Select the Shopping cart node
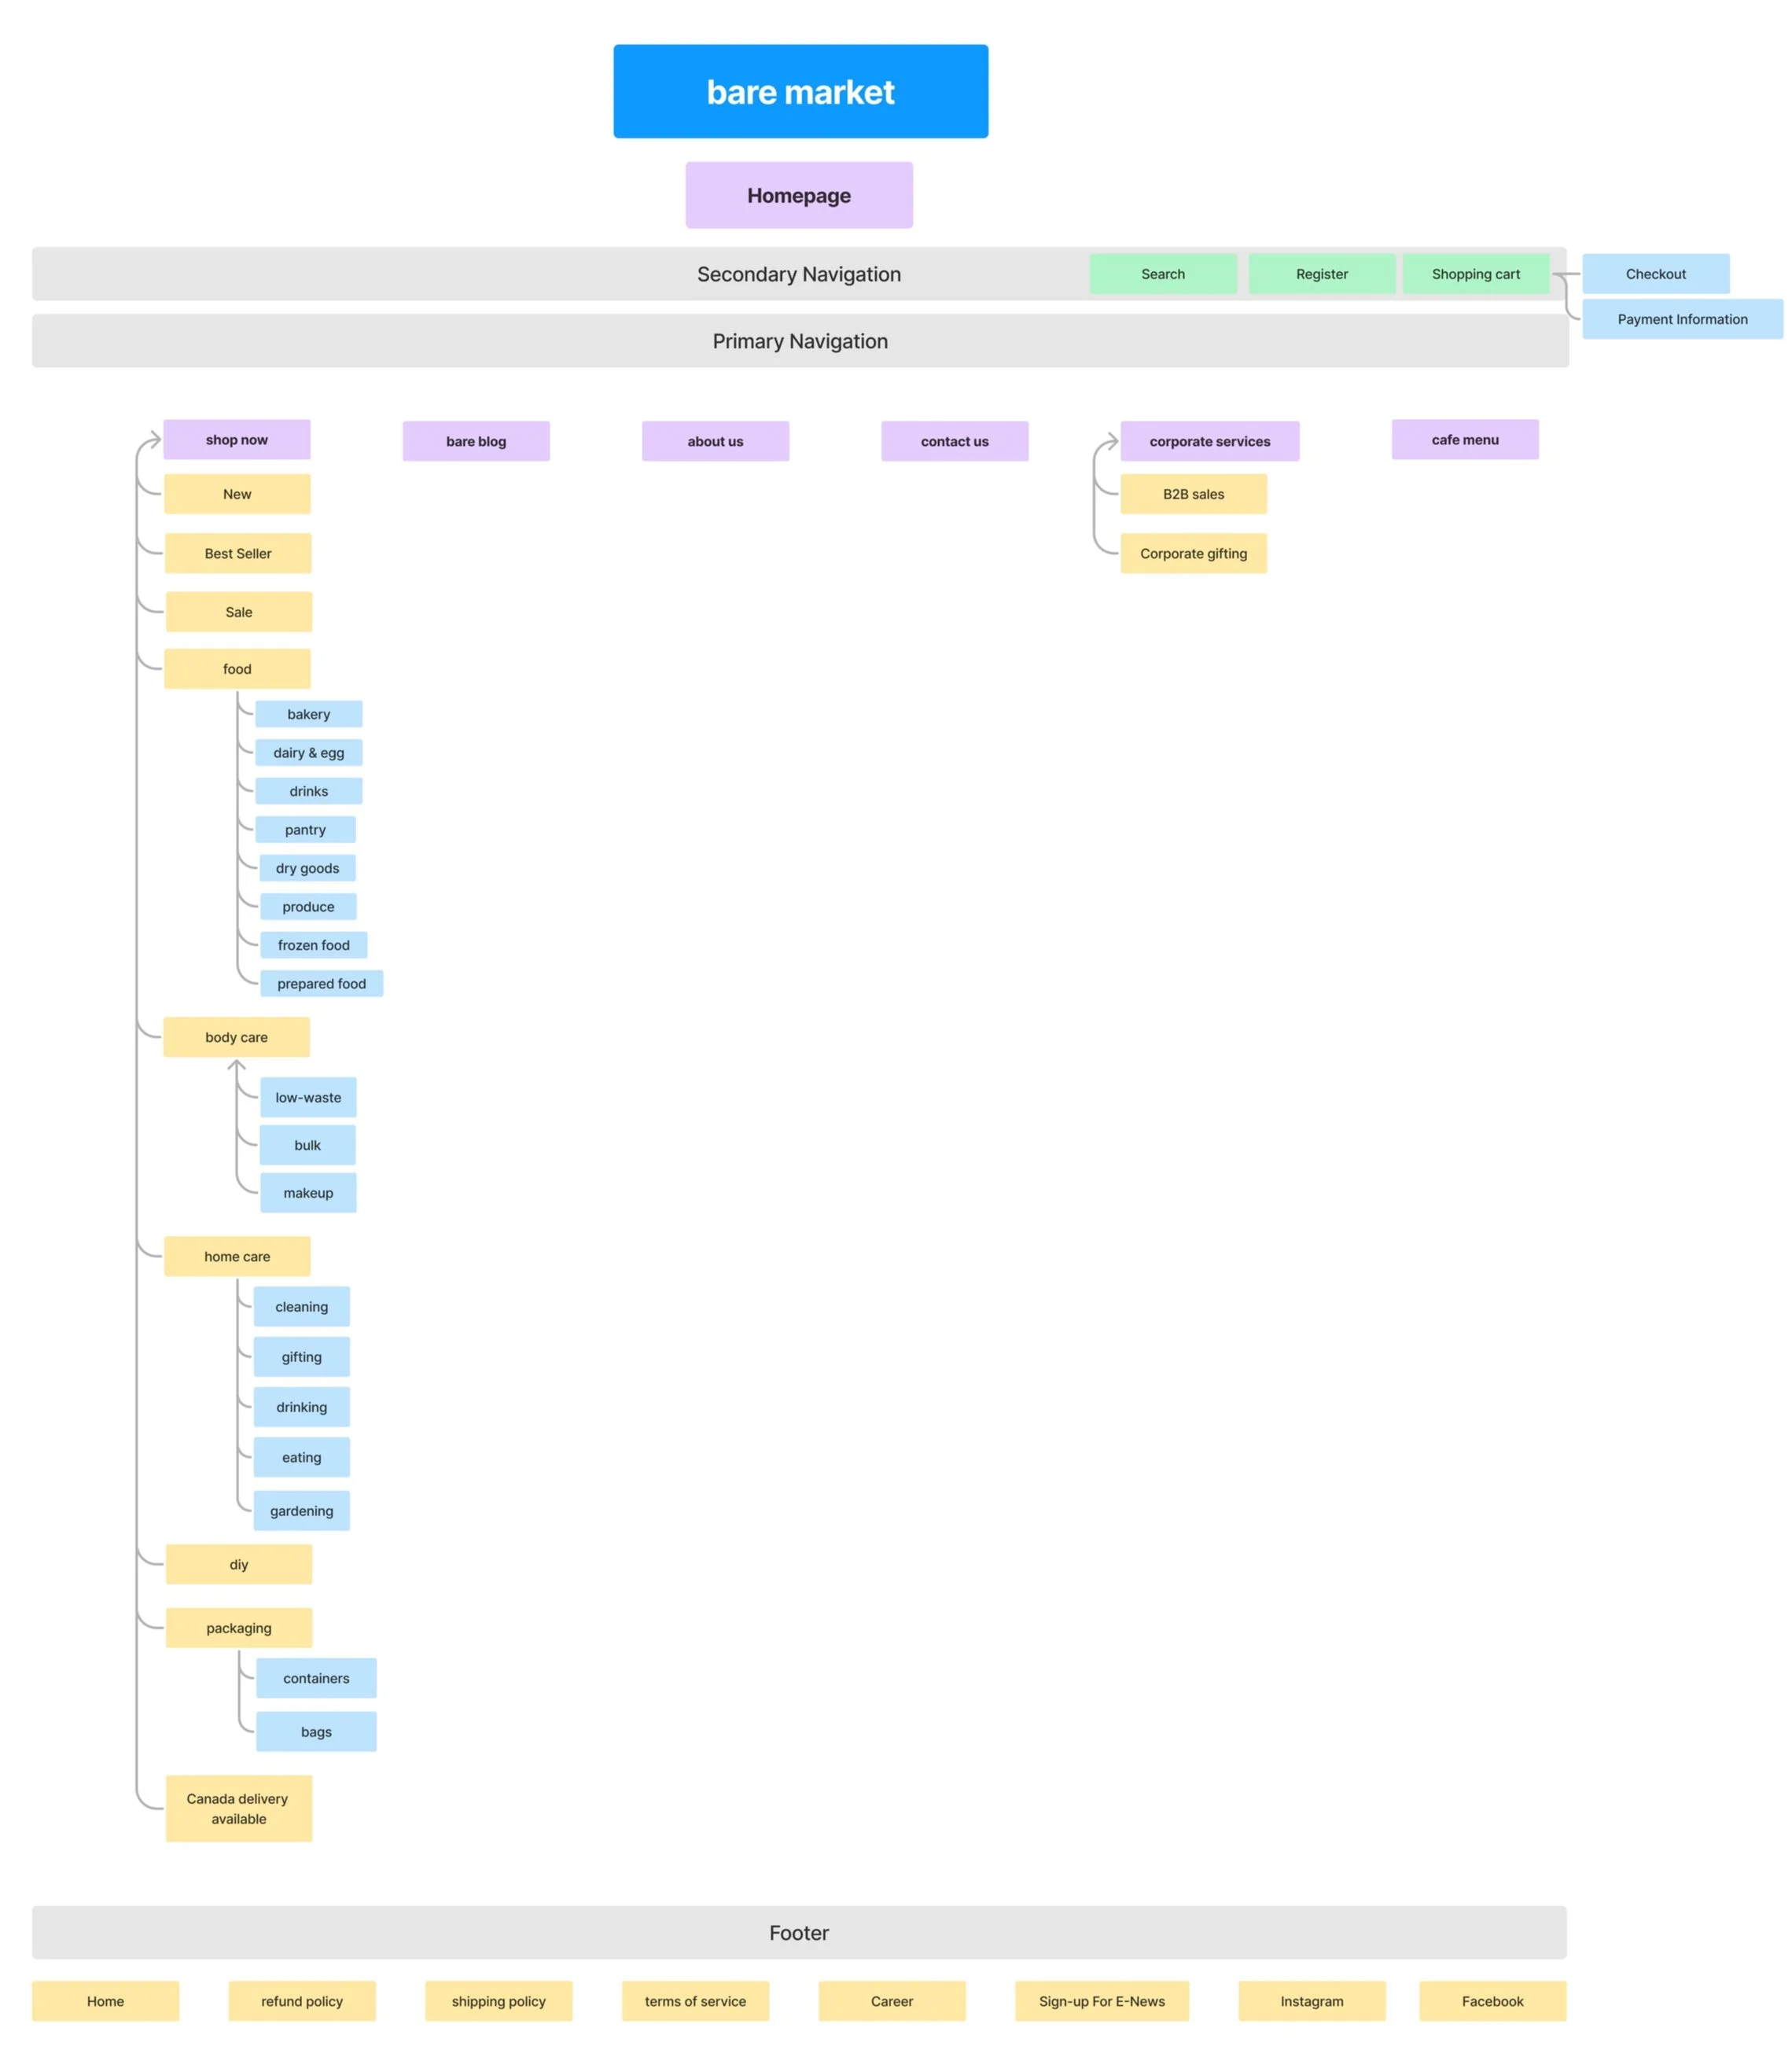The image size is (1792, 2072). tap(1475, 274)
